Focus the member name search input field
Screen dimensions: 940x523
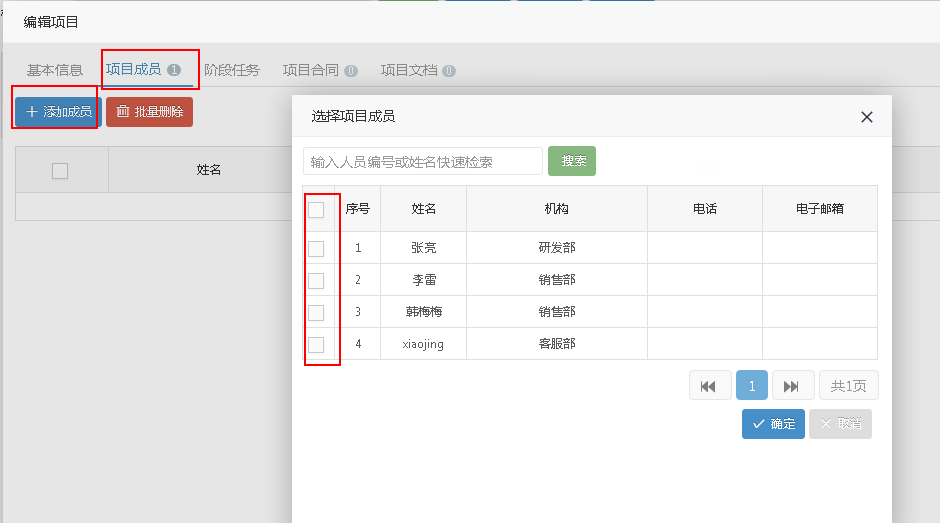[422, 161]
